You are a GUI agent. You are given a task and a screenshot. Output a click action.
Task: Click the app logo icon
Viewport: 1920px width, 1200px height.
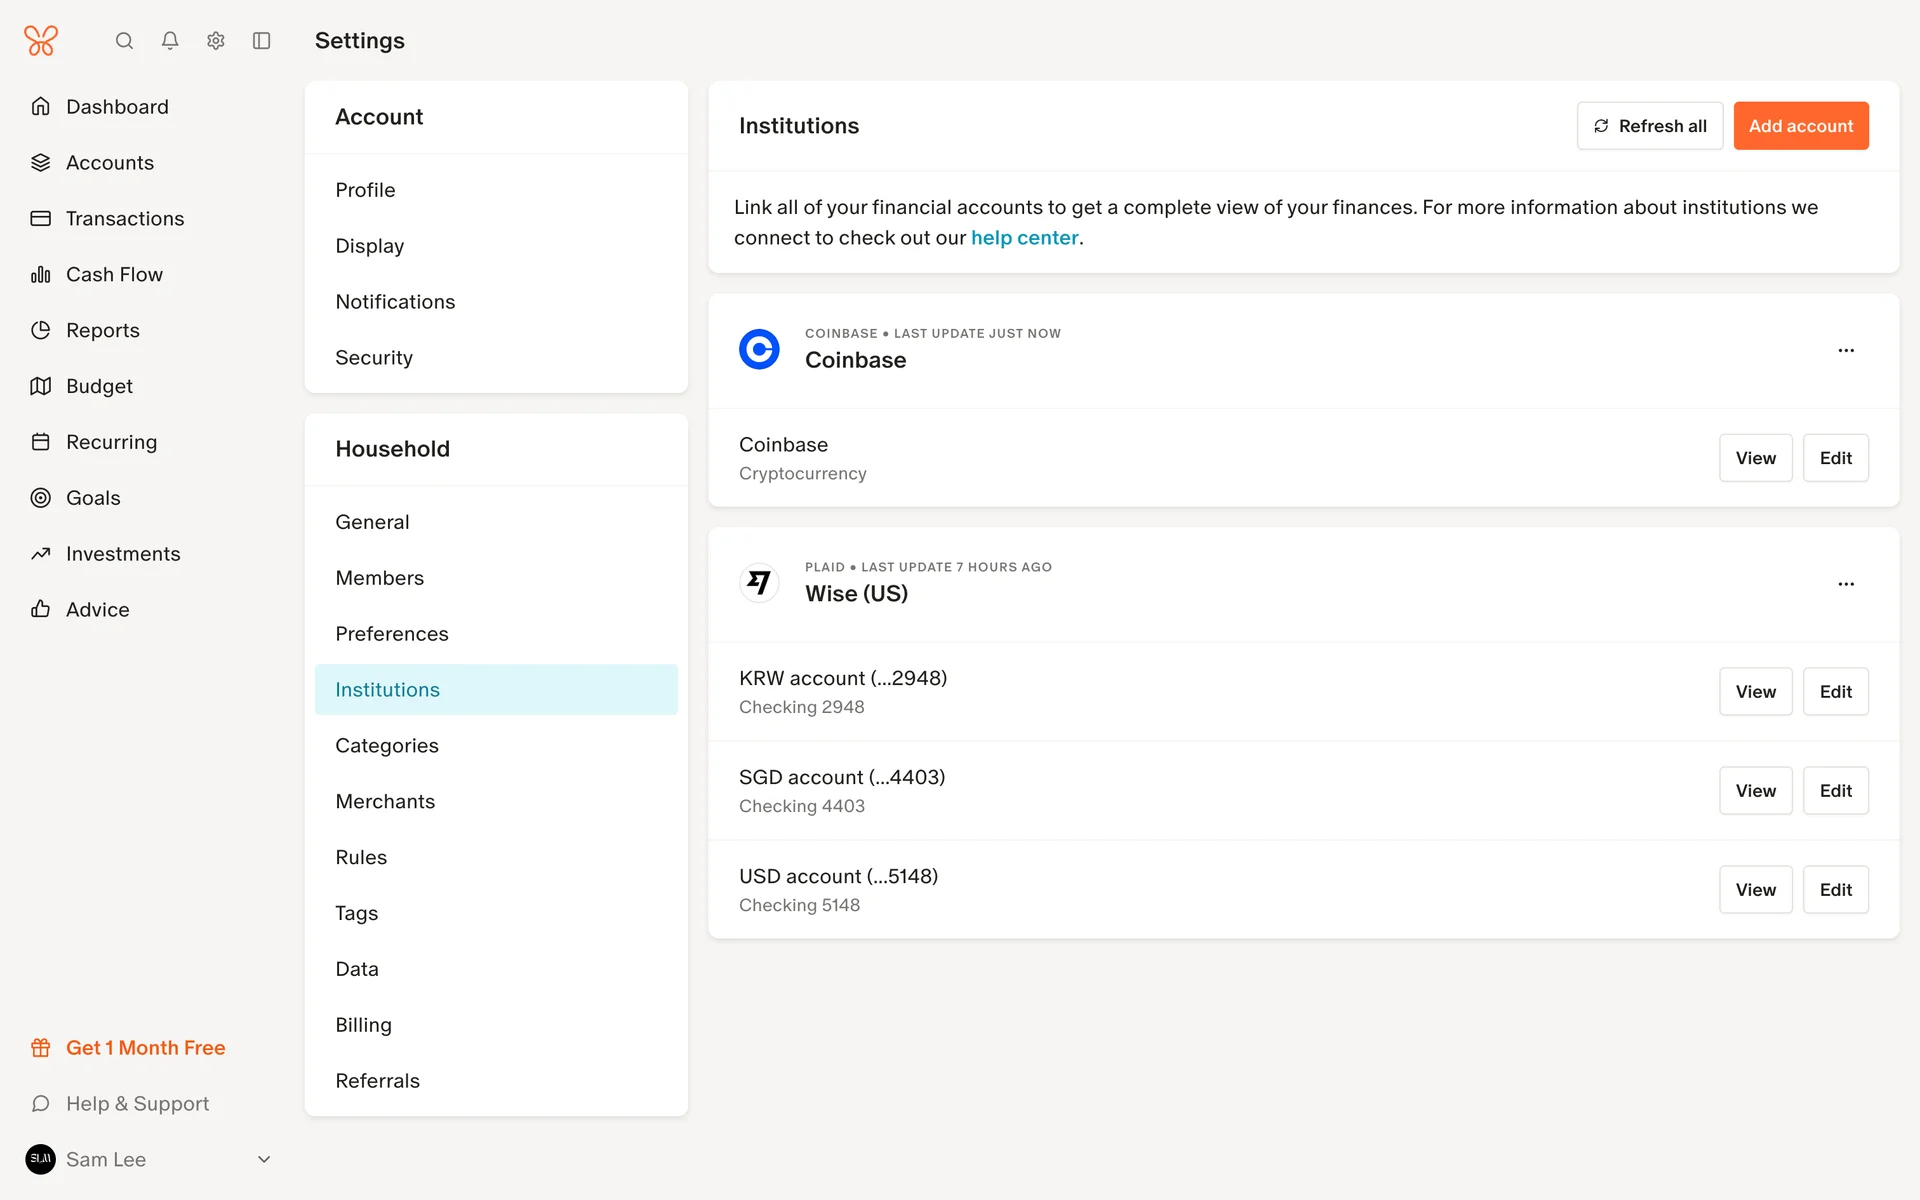(41, 41)
